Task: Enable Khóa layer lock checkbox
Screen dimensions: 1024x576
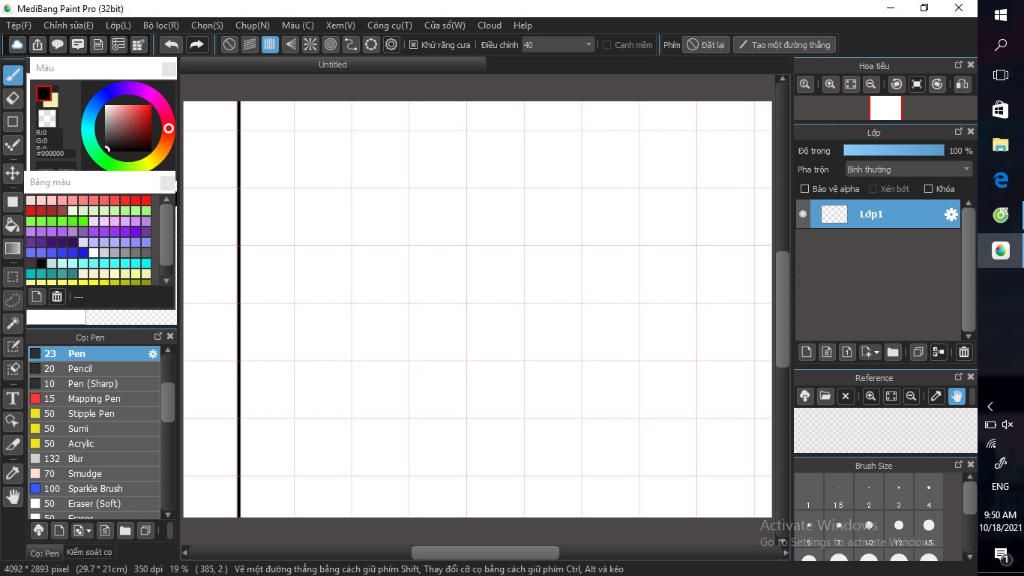Action: pos(928,189)
